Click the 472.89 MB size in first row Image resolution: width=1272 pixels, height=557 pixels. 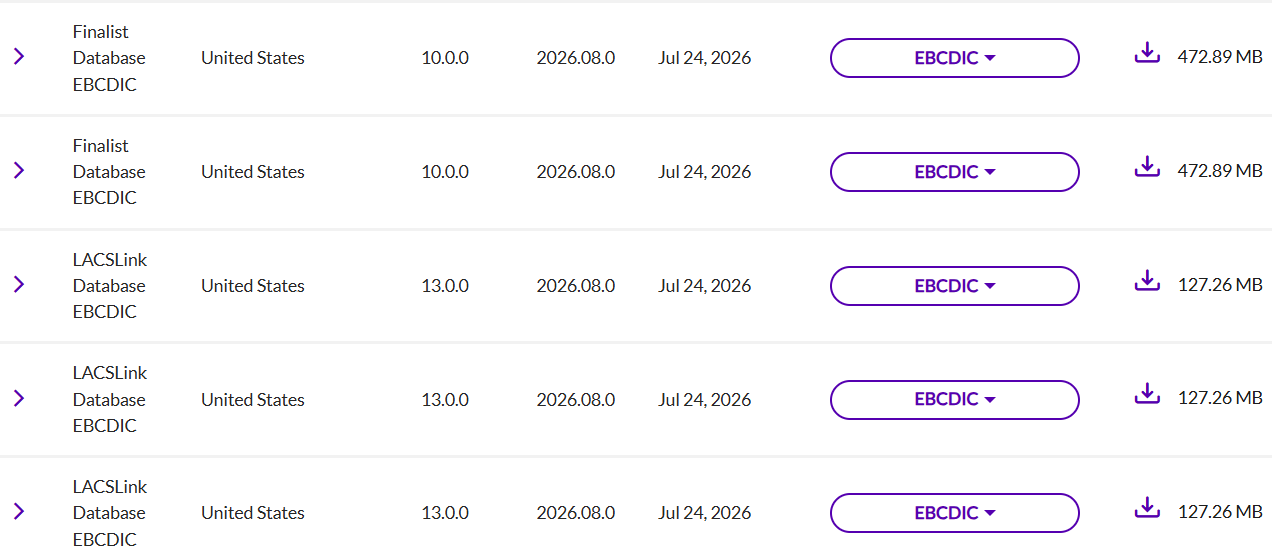[x=1220, y=58]
